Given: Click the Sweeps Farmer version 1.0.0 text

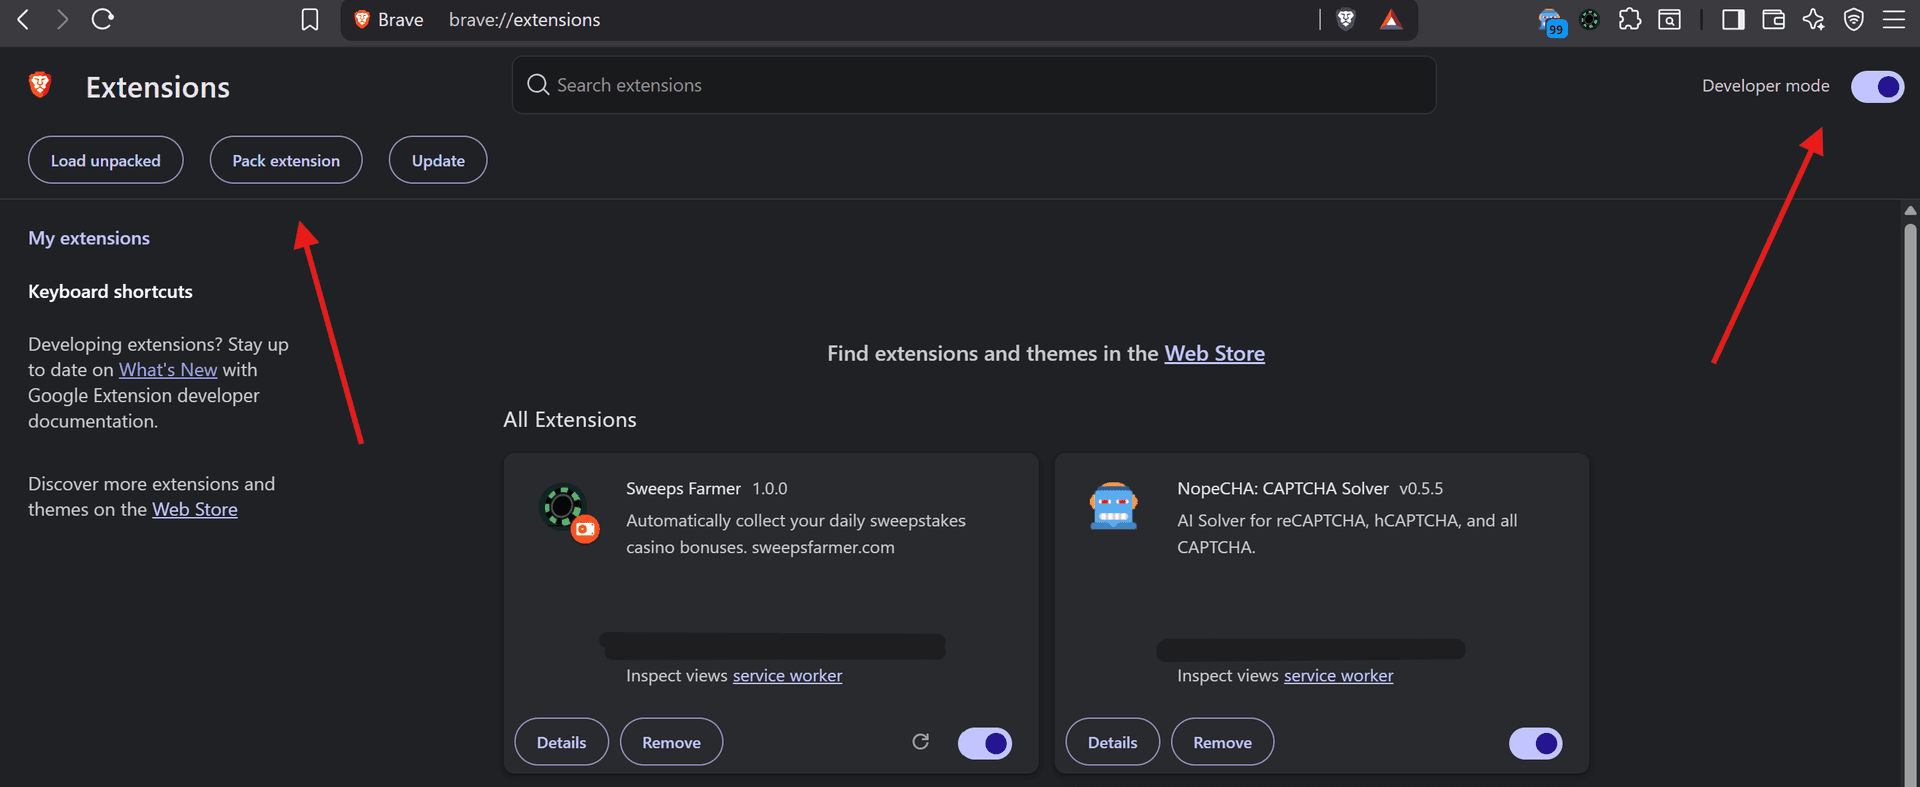Looking at the screenshot, I should (x=769, y=488).
